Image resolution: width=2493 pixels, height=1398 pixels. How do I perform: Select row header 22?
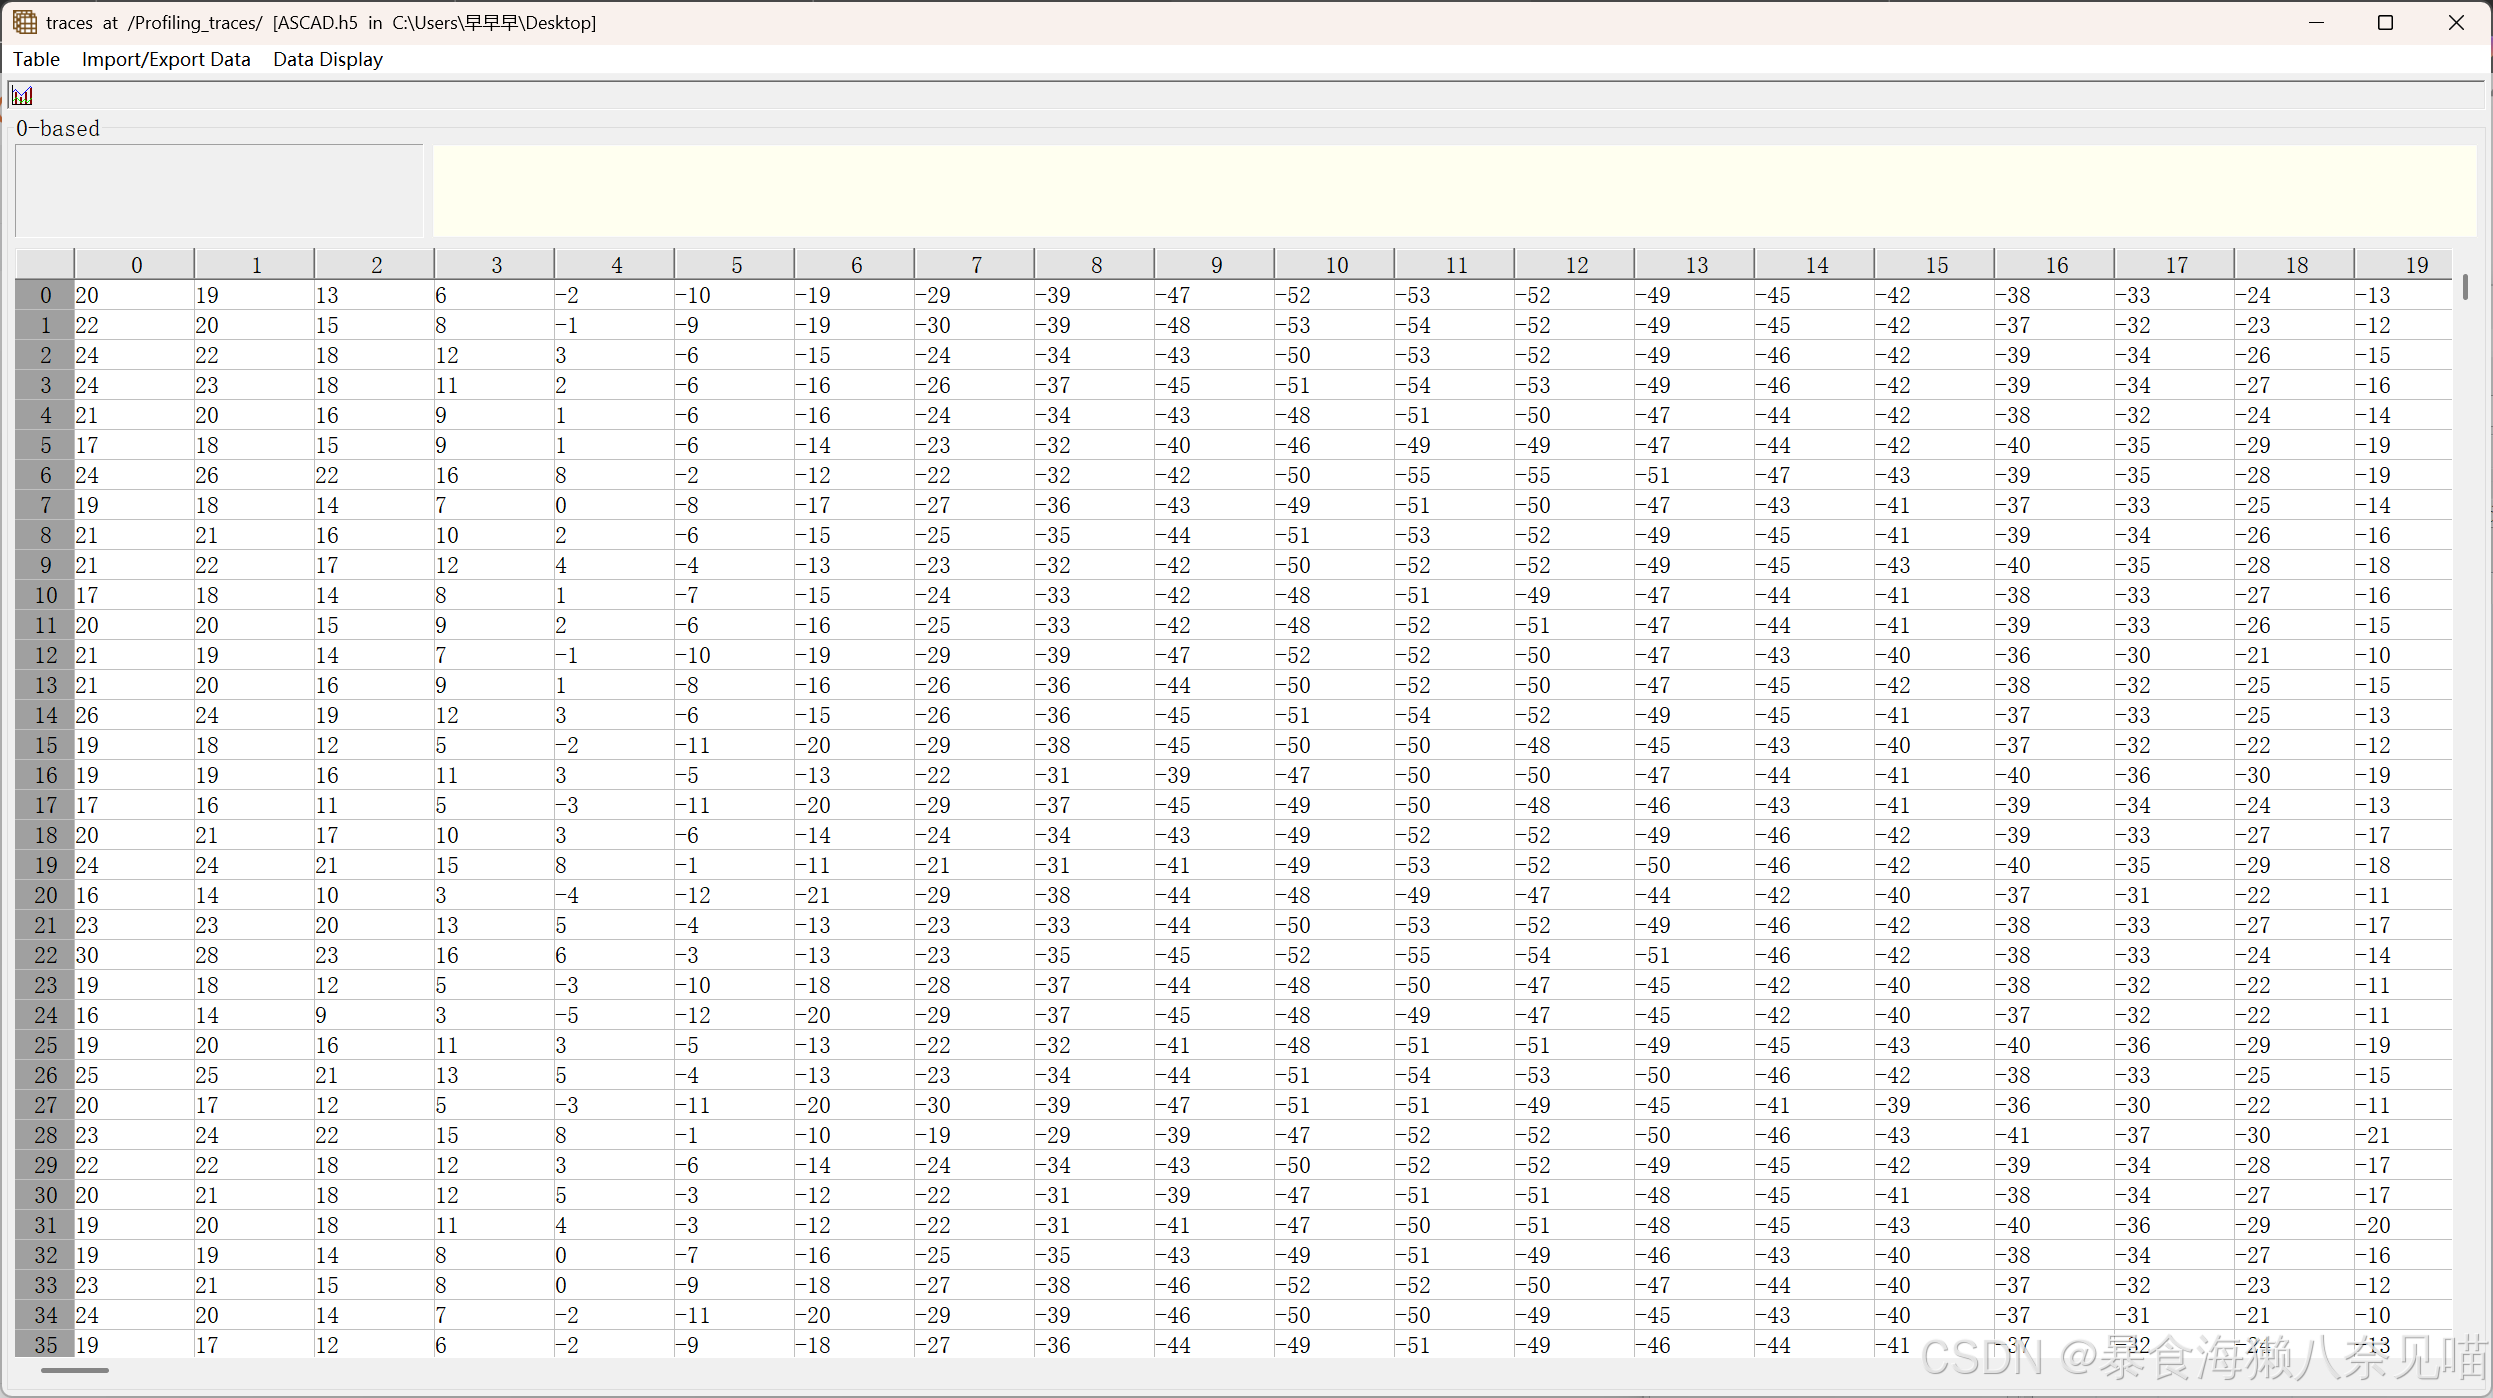[x=45, y=955]
